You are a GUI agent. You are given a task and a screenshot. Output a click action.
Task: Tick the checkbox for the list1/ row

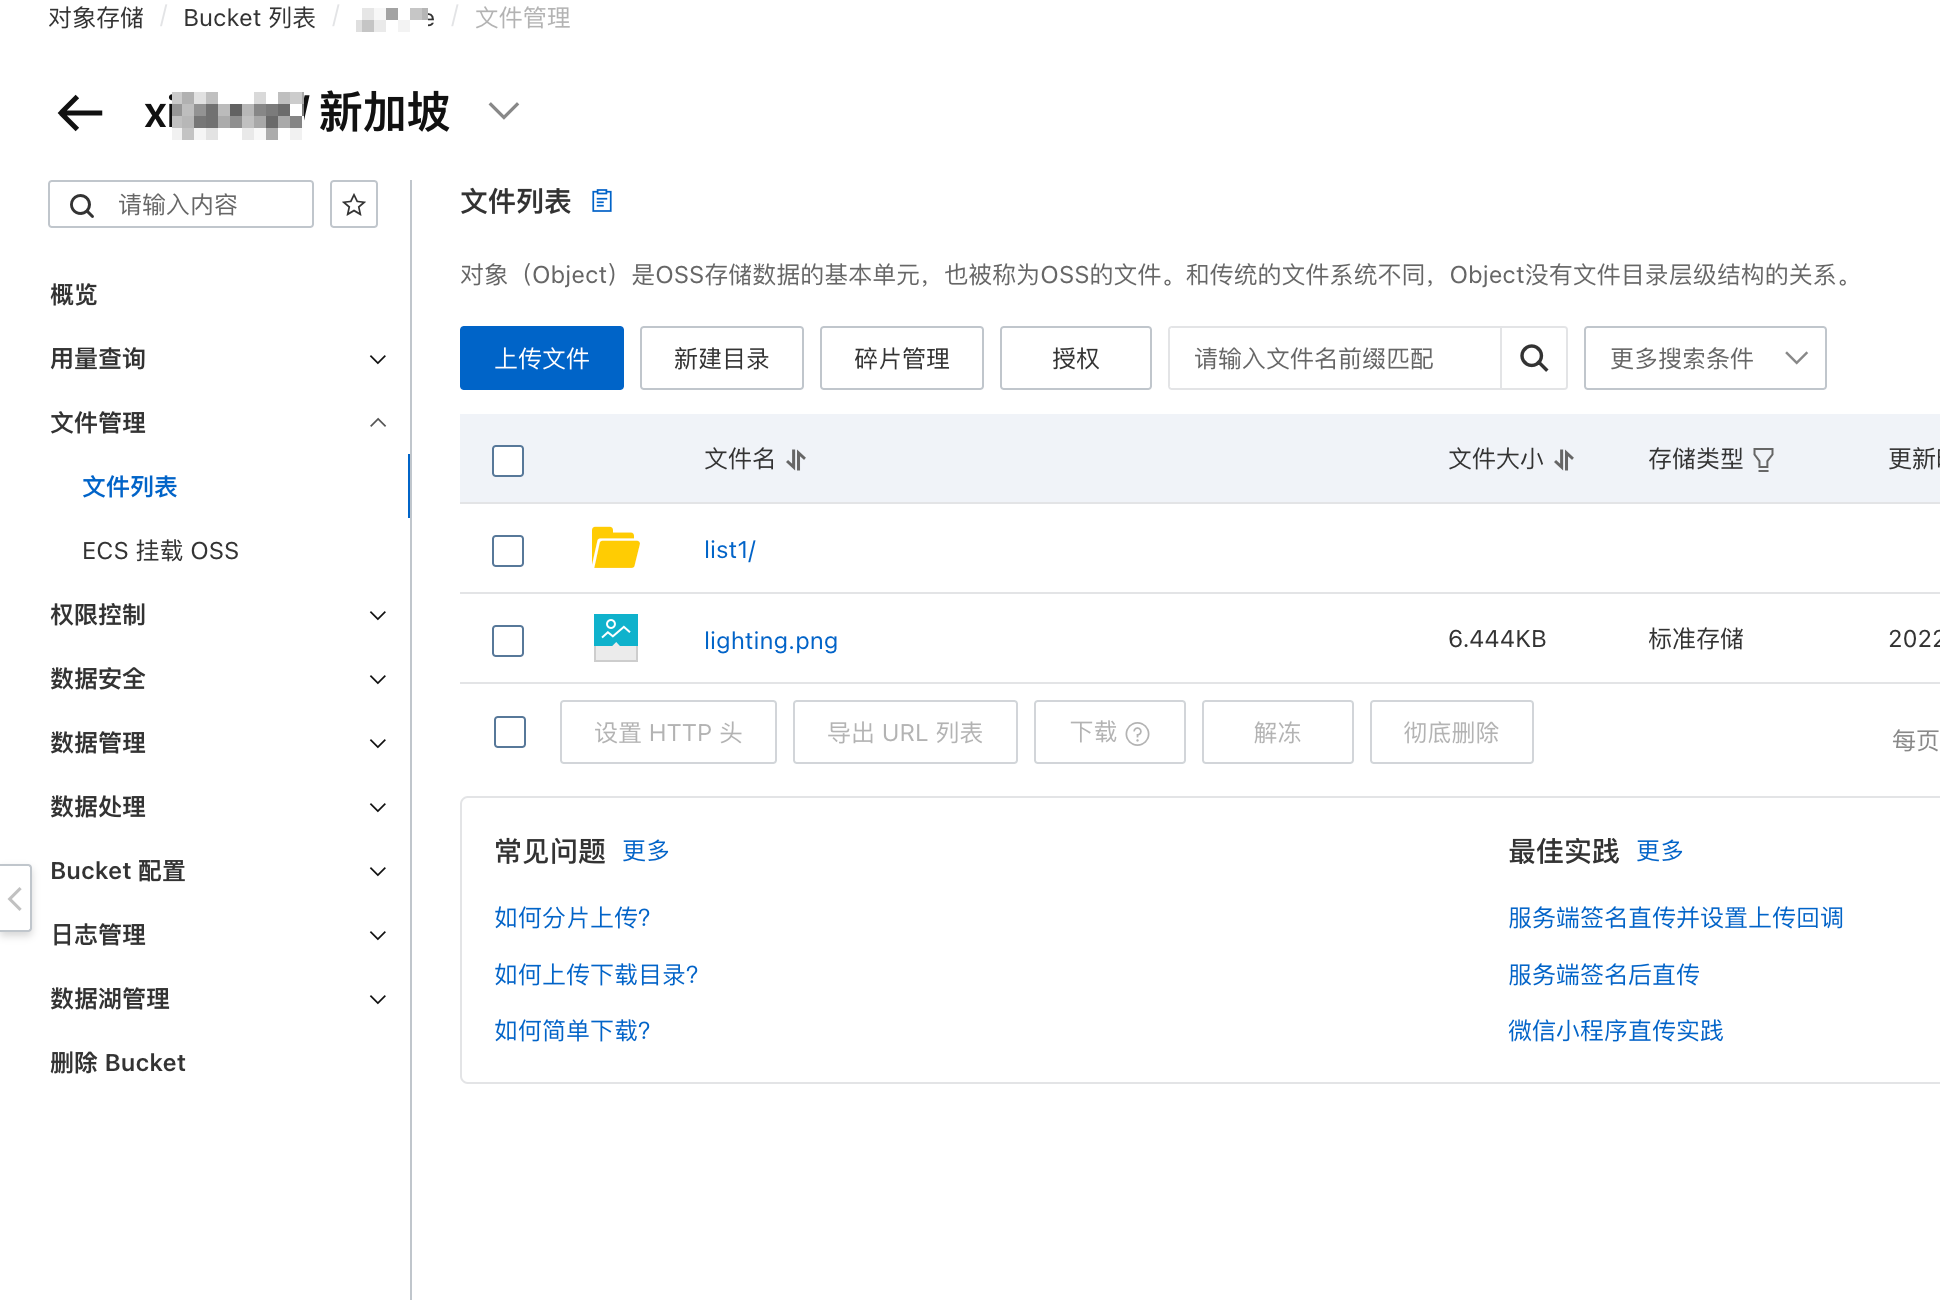point(508,551)
